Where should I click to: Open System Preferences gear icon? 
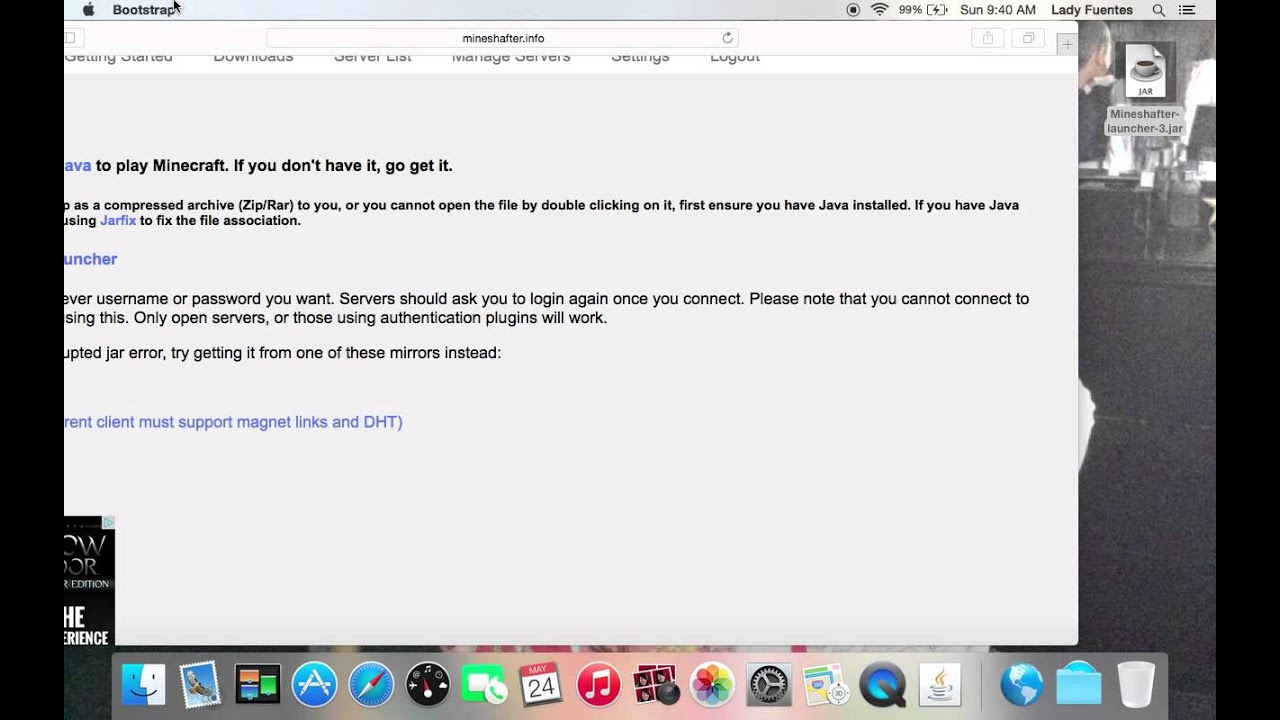coord(769,685)
